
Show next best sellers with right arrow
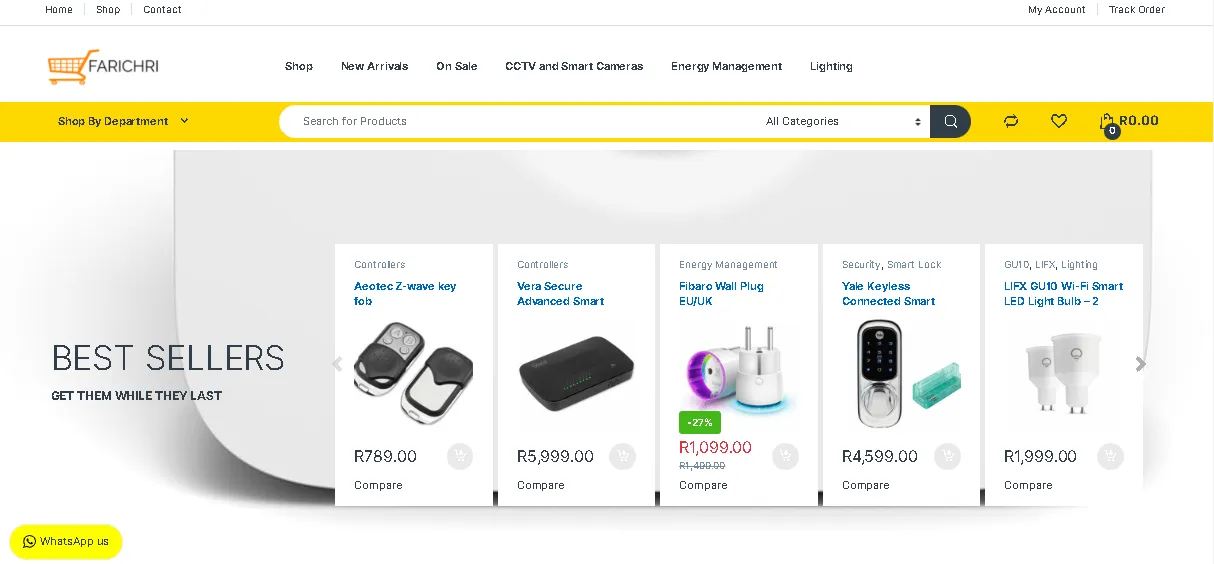[x=1140, y=364]
